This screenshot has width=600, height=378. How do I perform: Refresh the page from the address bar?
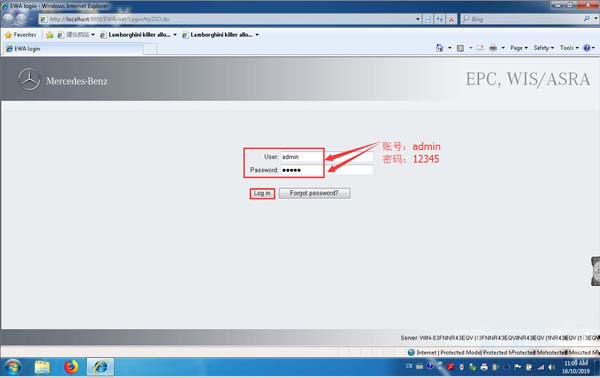(x=439, y=19)
